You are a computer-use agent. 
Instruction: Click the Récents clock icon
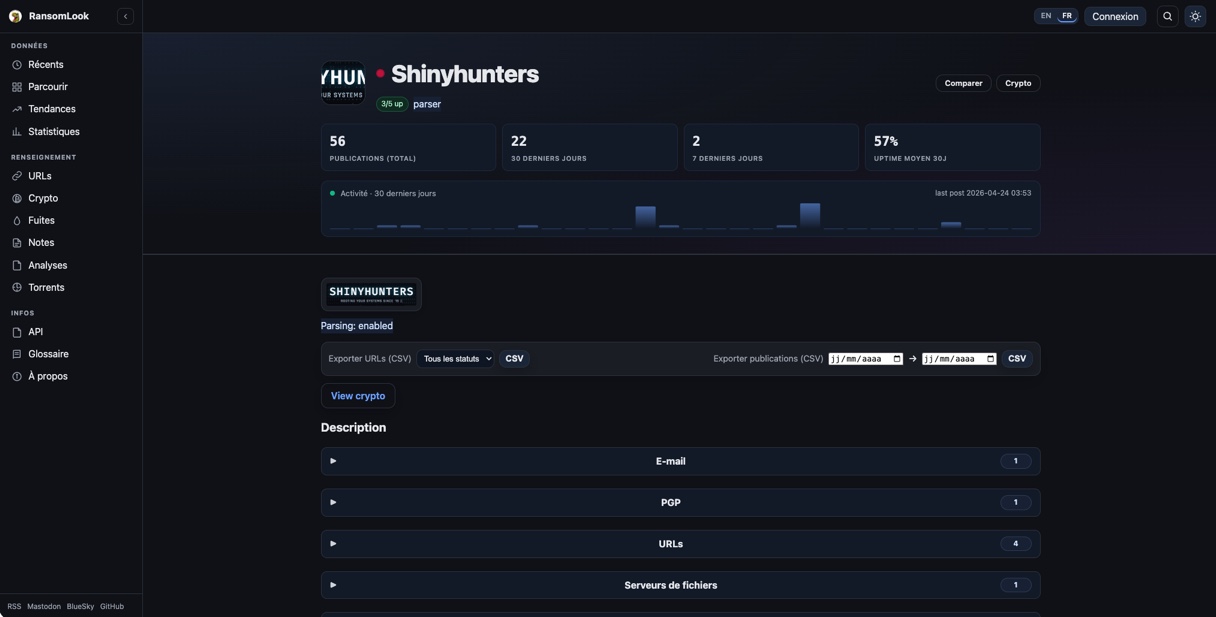click(x=17, y=65)
